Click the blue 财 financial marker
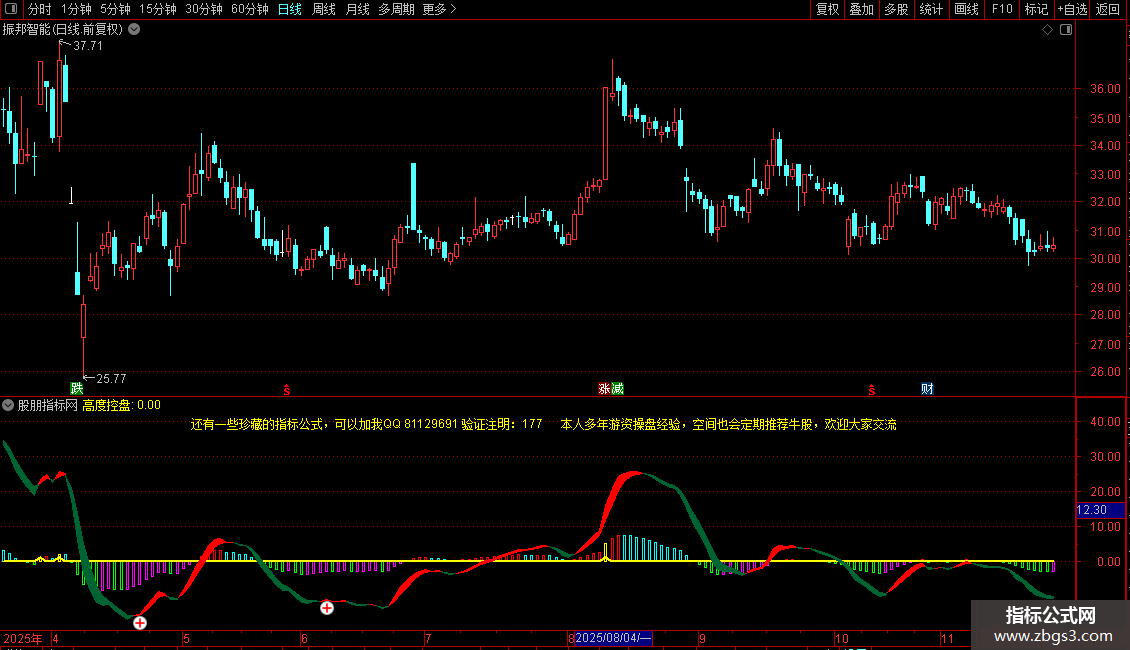Viewport: 1130px width, 650px height. 927,388
